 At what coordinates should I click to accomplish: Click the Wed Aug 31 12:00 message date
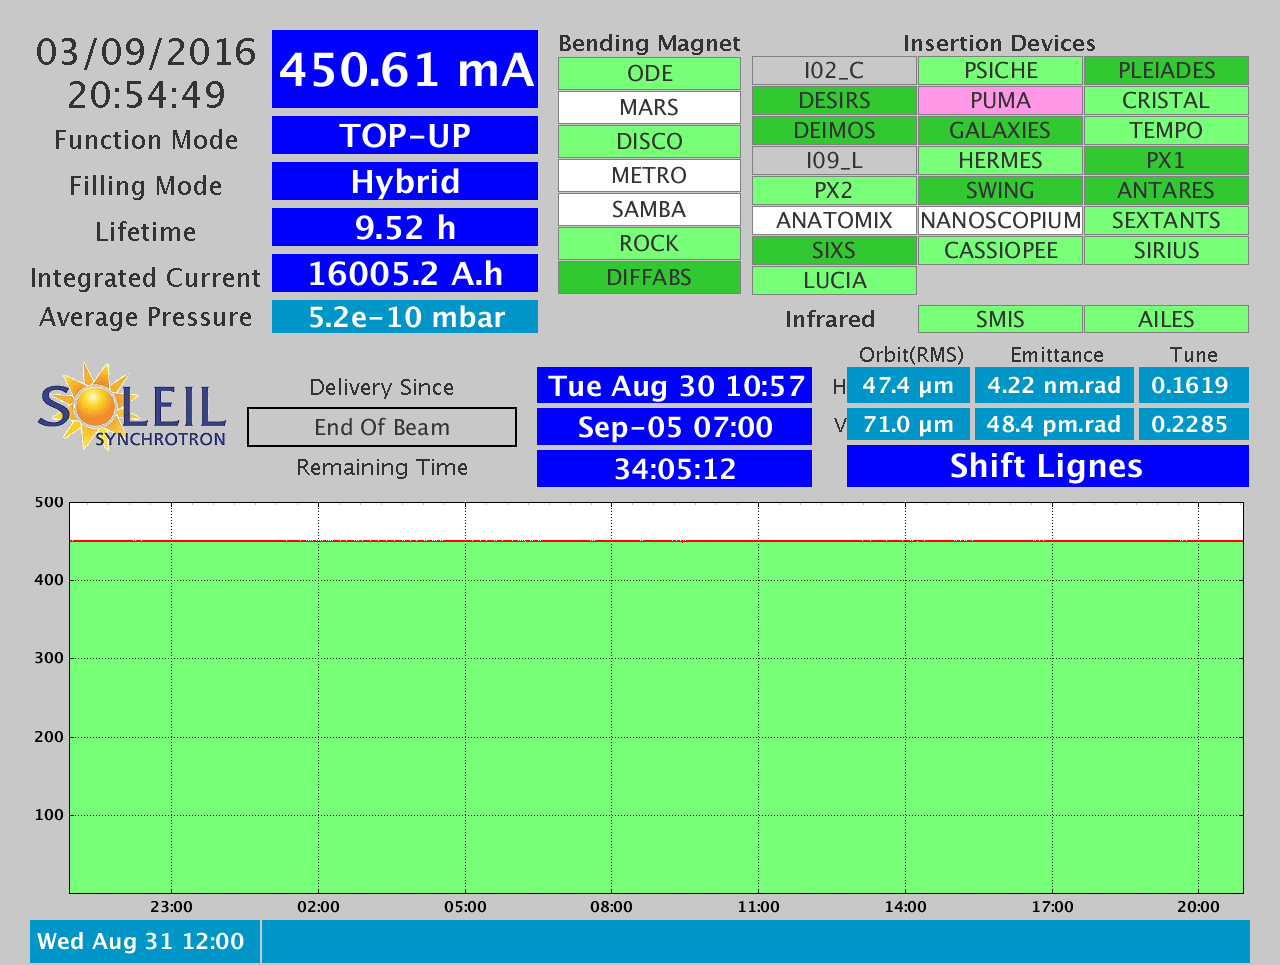pos(145,941)
